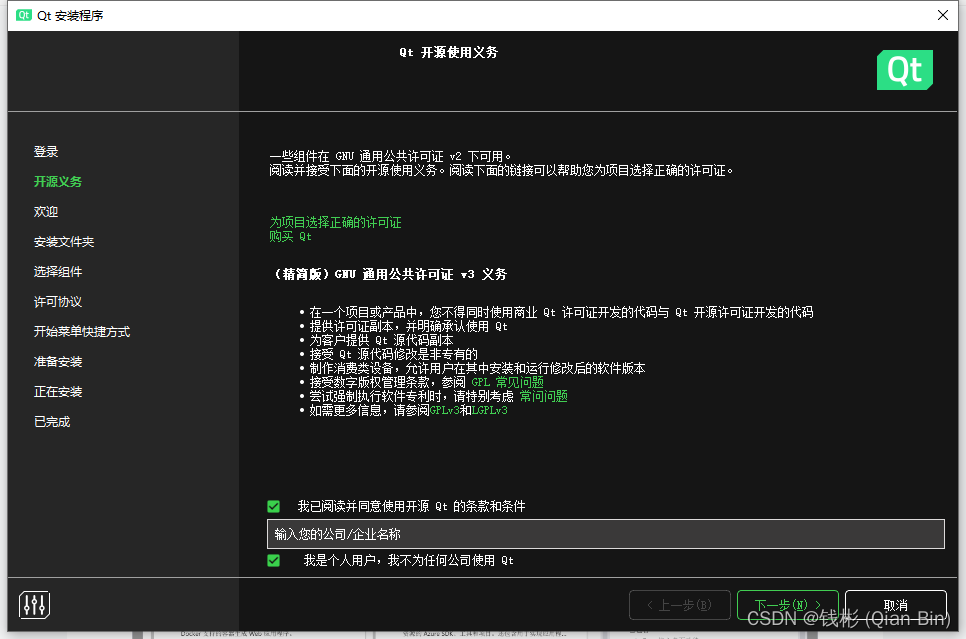Select 准备安装 step in sidebar

tap(58, 362)
